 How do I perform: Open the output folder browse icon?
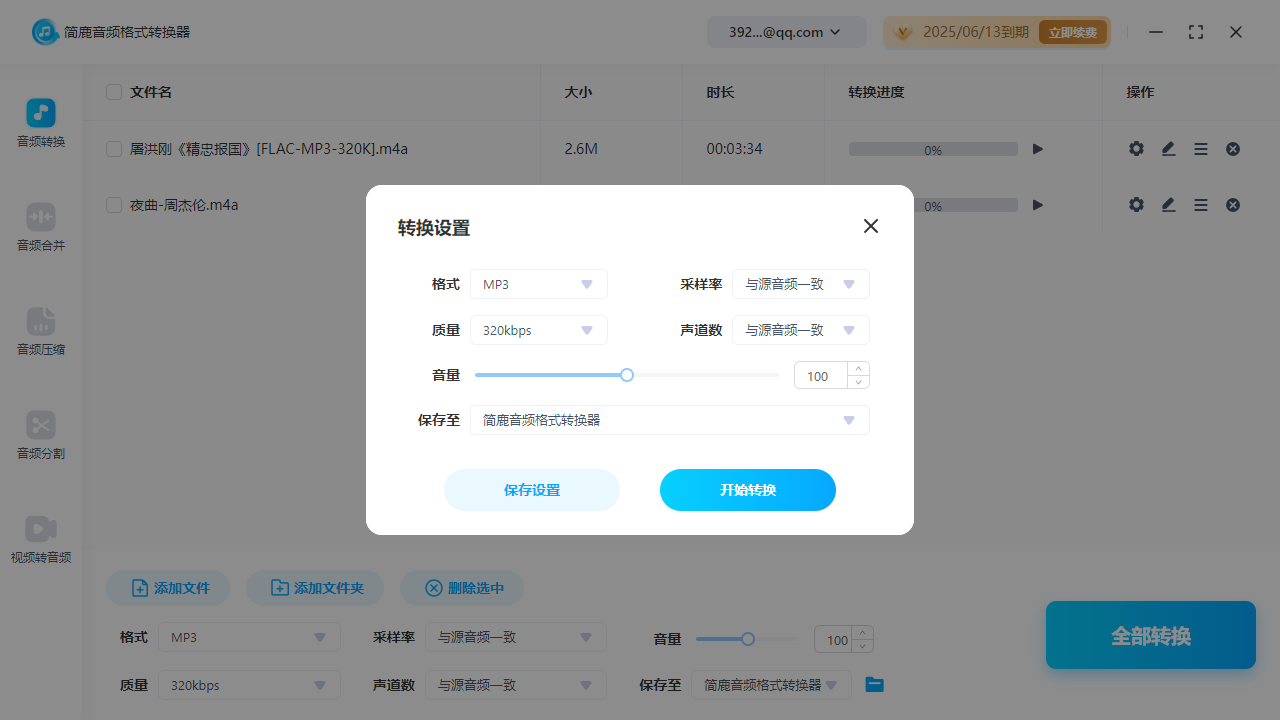(x=874, y=684)
